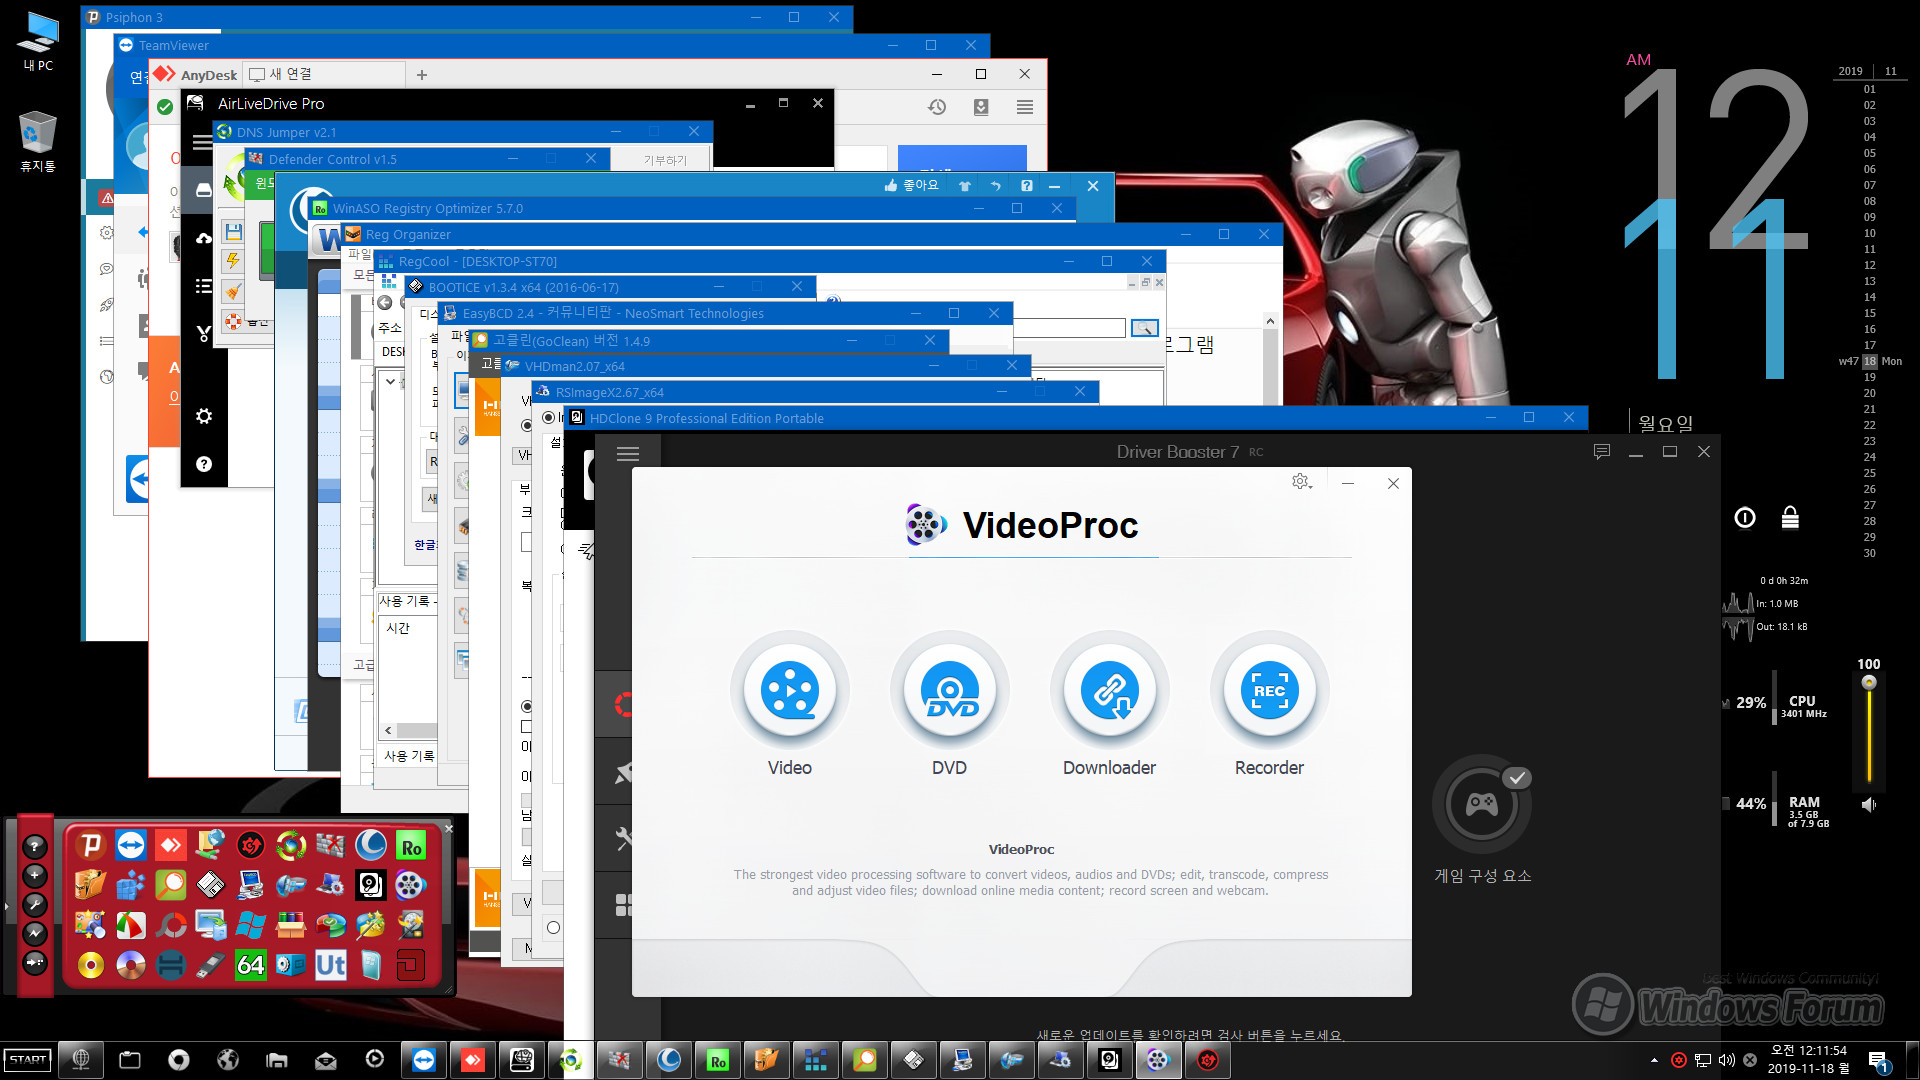Click the search magnifier button in the background window
Image resolution: width=1920 pixels, height=1080 pixels.
1145,328
